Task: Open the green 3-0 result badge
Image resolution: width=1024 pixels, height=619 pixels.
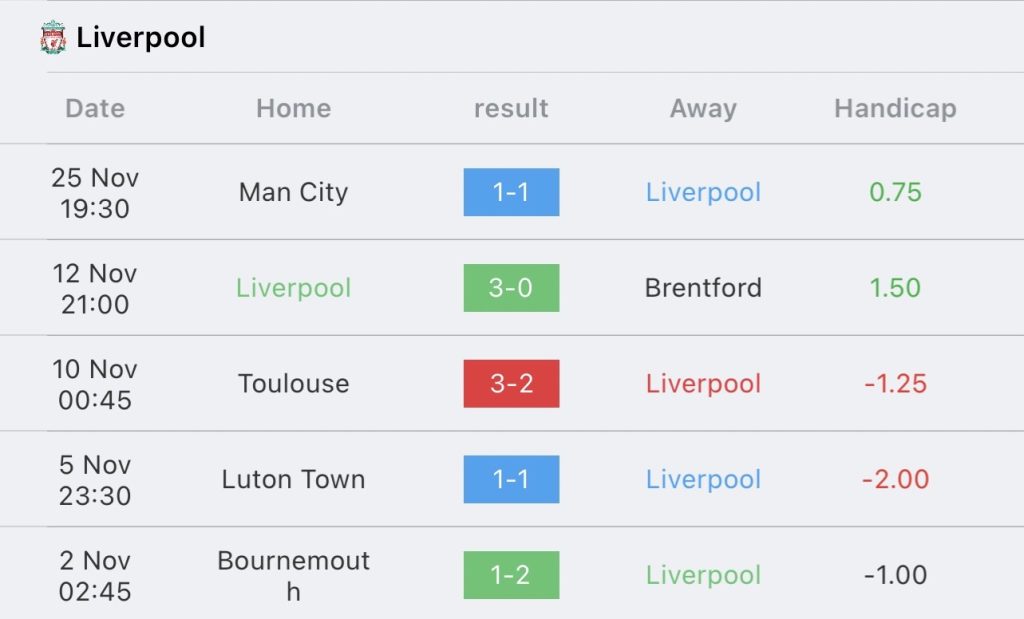Action: [x=511, y=288]
